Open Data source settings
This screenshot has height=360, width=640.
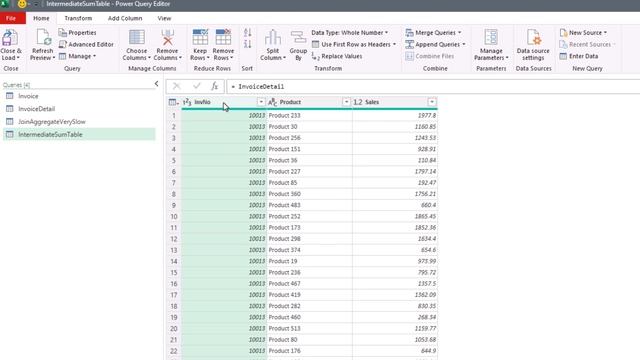tap(533, 45)
